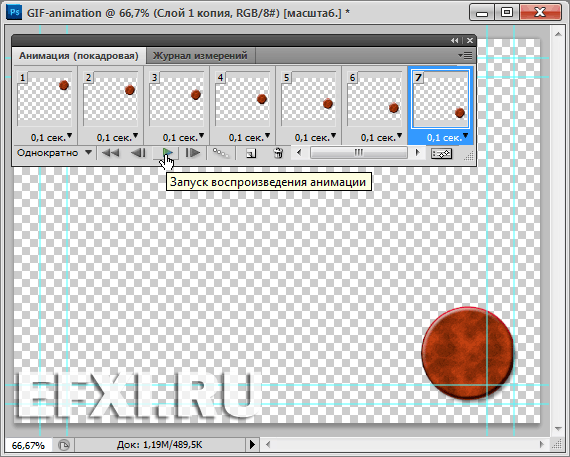Duplicate selected frame icon
570x457 pixels.
pyautogui.click(x=251, y=153)
